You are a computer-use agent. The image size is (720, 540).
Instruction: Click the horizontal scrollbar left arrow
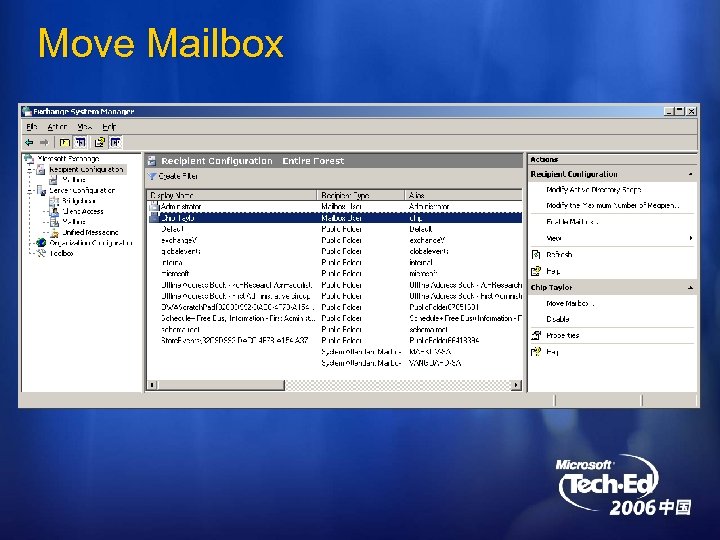pyautogui.click(x=152, y=385)
